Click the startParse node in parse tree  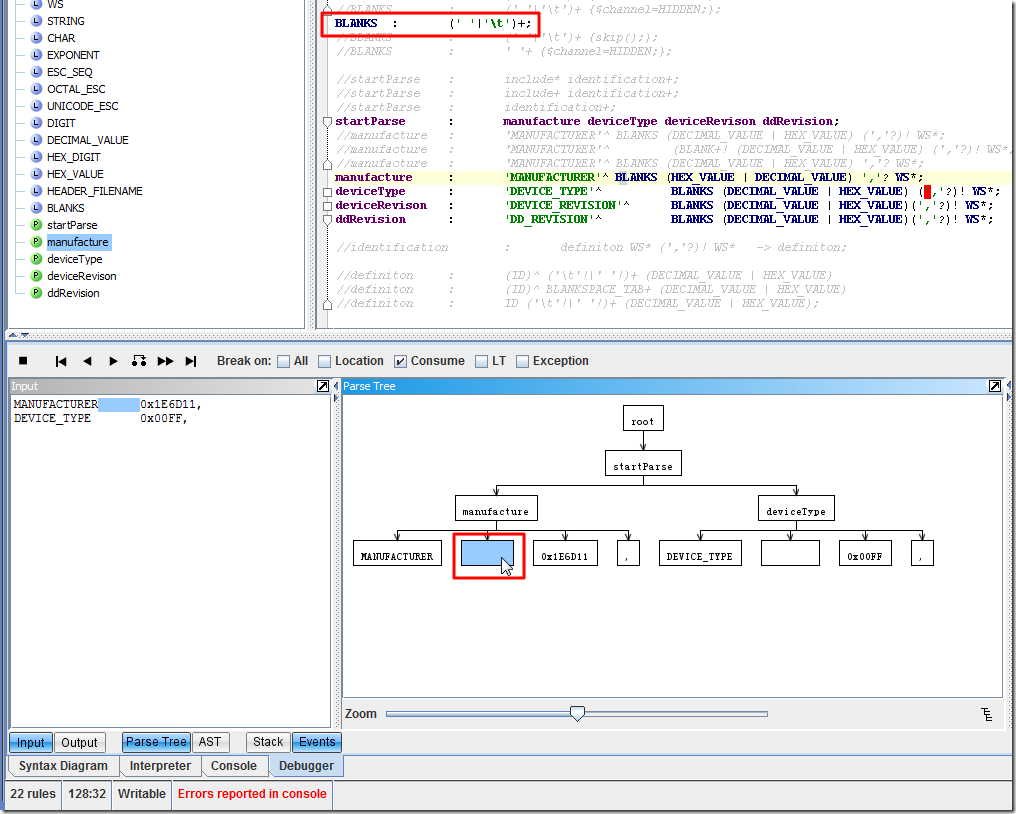pyautogui.click(x=643, y=463)
